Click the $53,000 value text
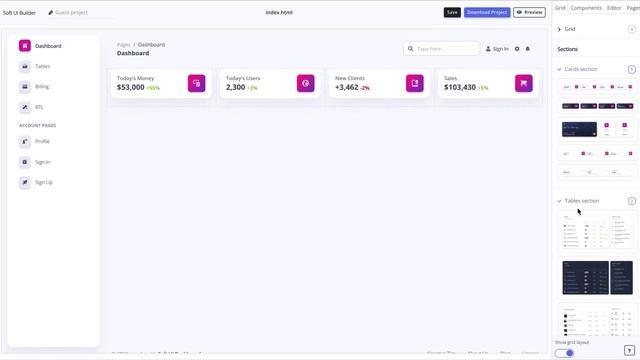Viewport: 640px width, 360px height. click(131, 87)
